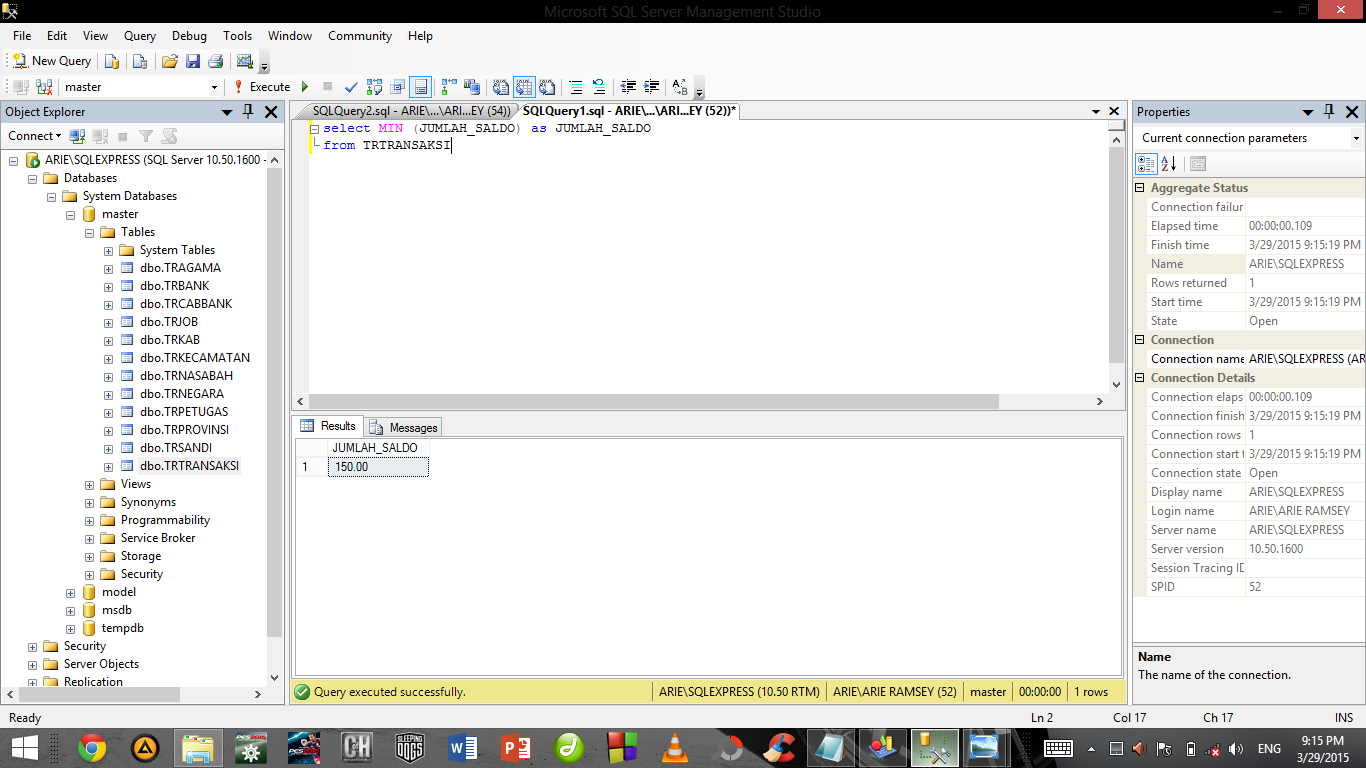Click the New Query toolbar button
Image resolution: width=1366 pixels, height=768 pixels.
[x=52, y=61]
